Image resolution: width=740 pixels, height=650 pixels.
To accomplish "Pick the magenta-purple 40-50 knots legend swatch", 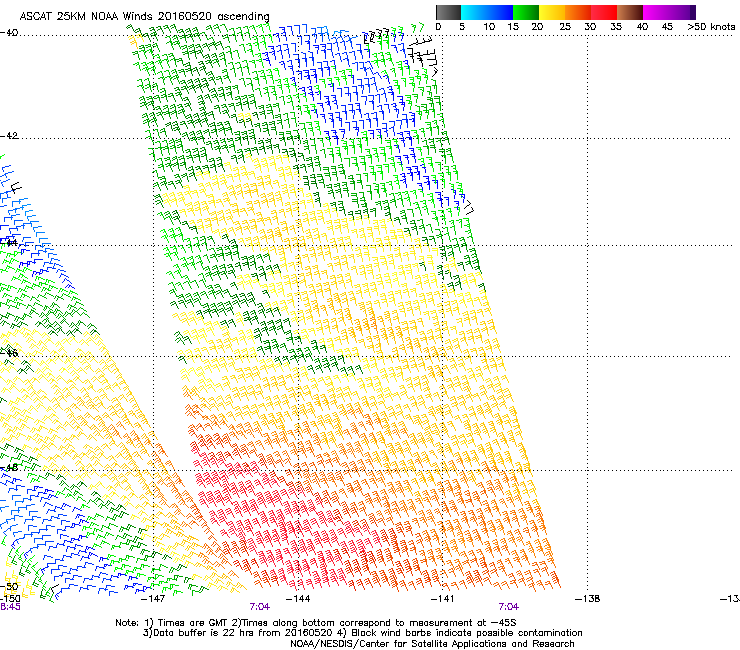I will click(669, 12).
